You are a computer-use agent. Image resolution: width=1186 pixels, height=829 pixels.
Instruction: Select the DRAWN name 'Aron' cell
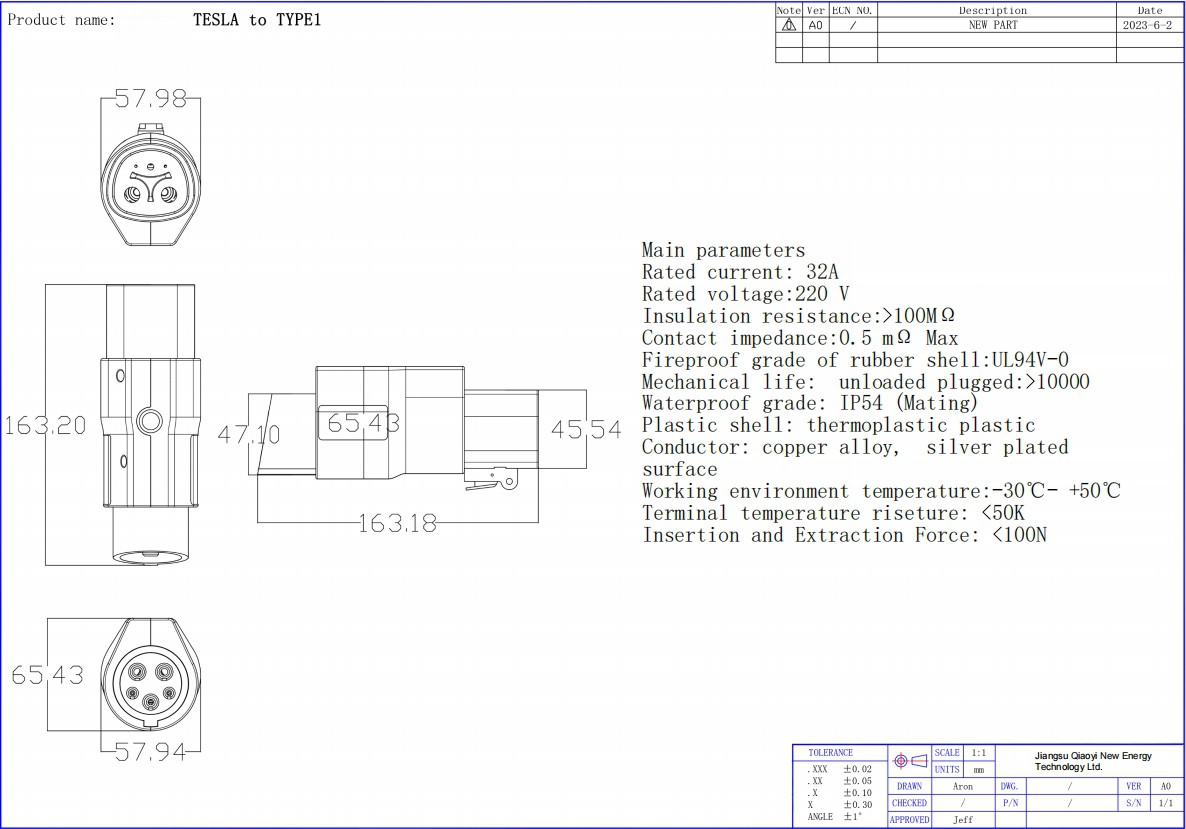[962, 787]
